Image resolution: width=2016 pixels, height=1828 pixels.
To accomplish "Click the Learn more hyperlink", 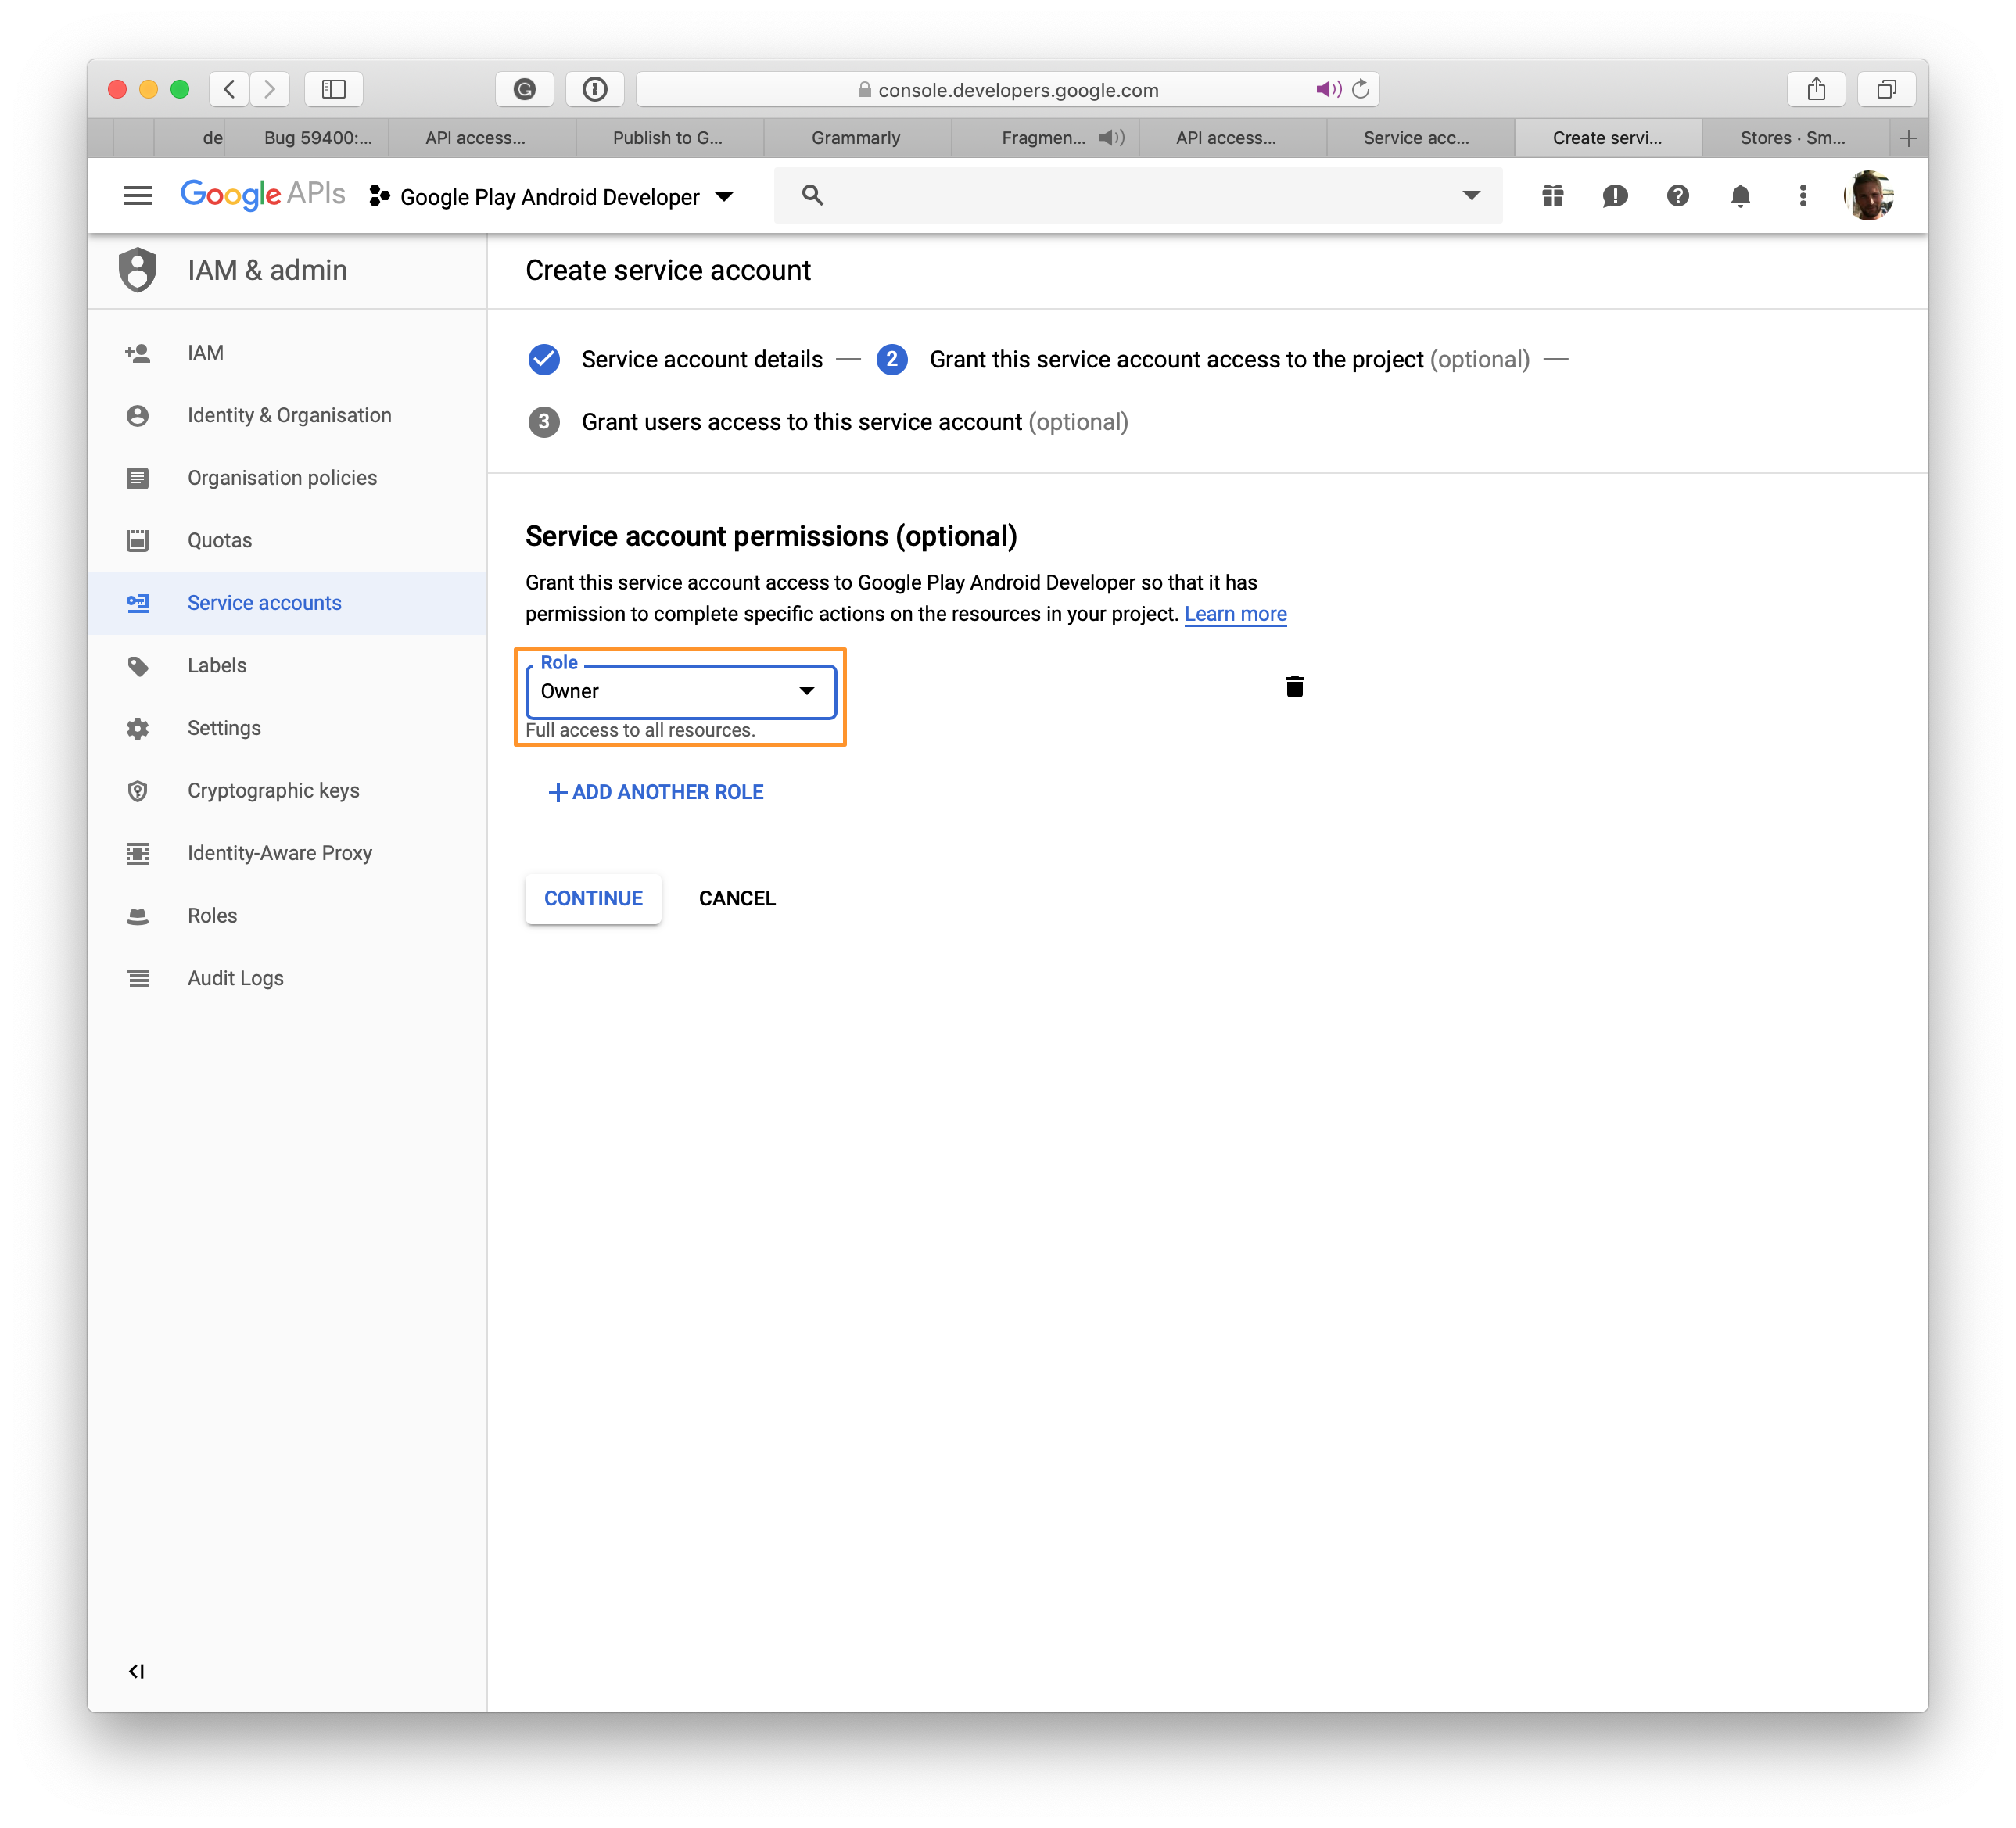I will [1236, 613].
